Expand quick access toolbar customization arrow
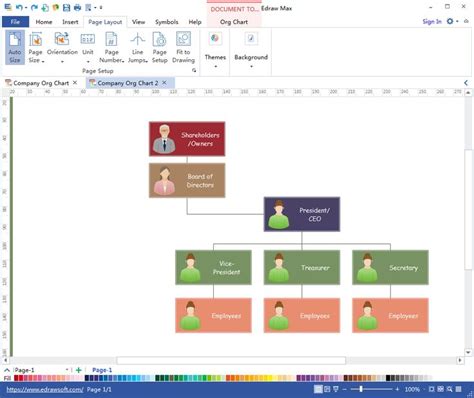This screenshot has height=398, width=474. [101, 7]
